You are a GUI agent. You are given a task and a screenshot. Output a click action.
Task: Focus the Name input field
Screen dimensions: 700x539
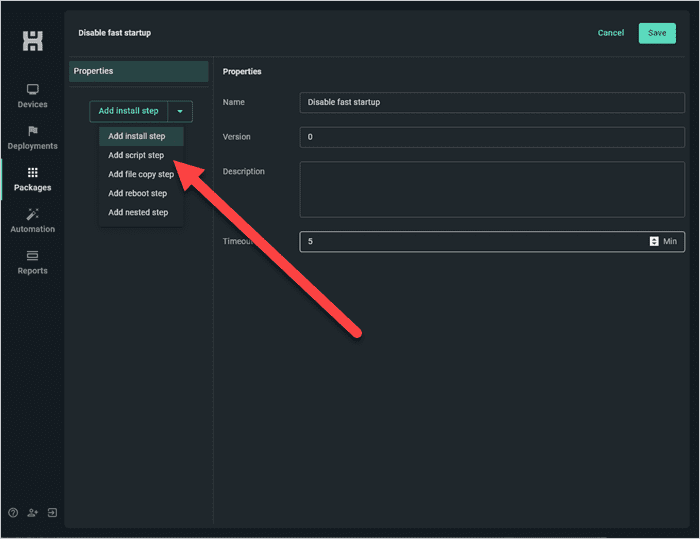click(492, 102)
